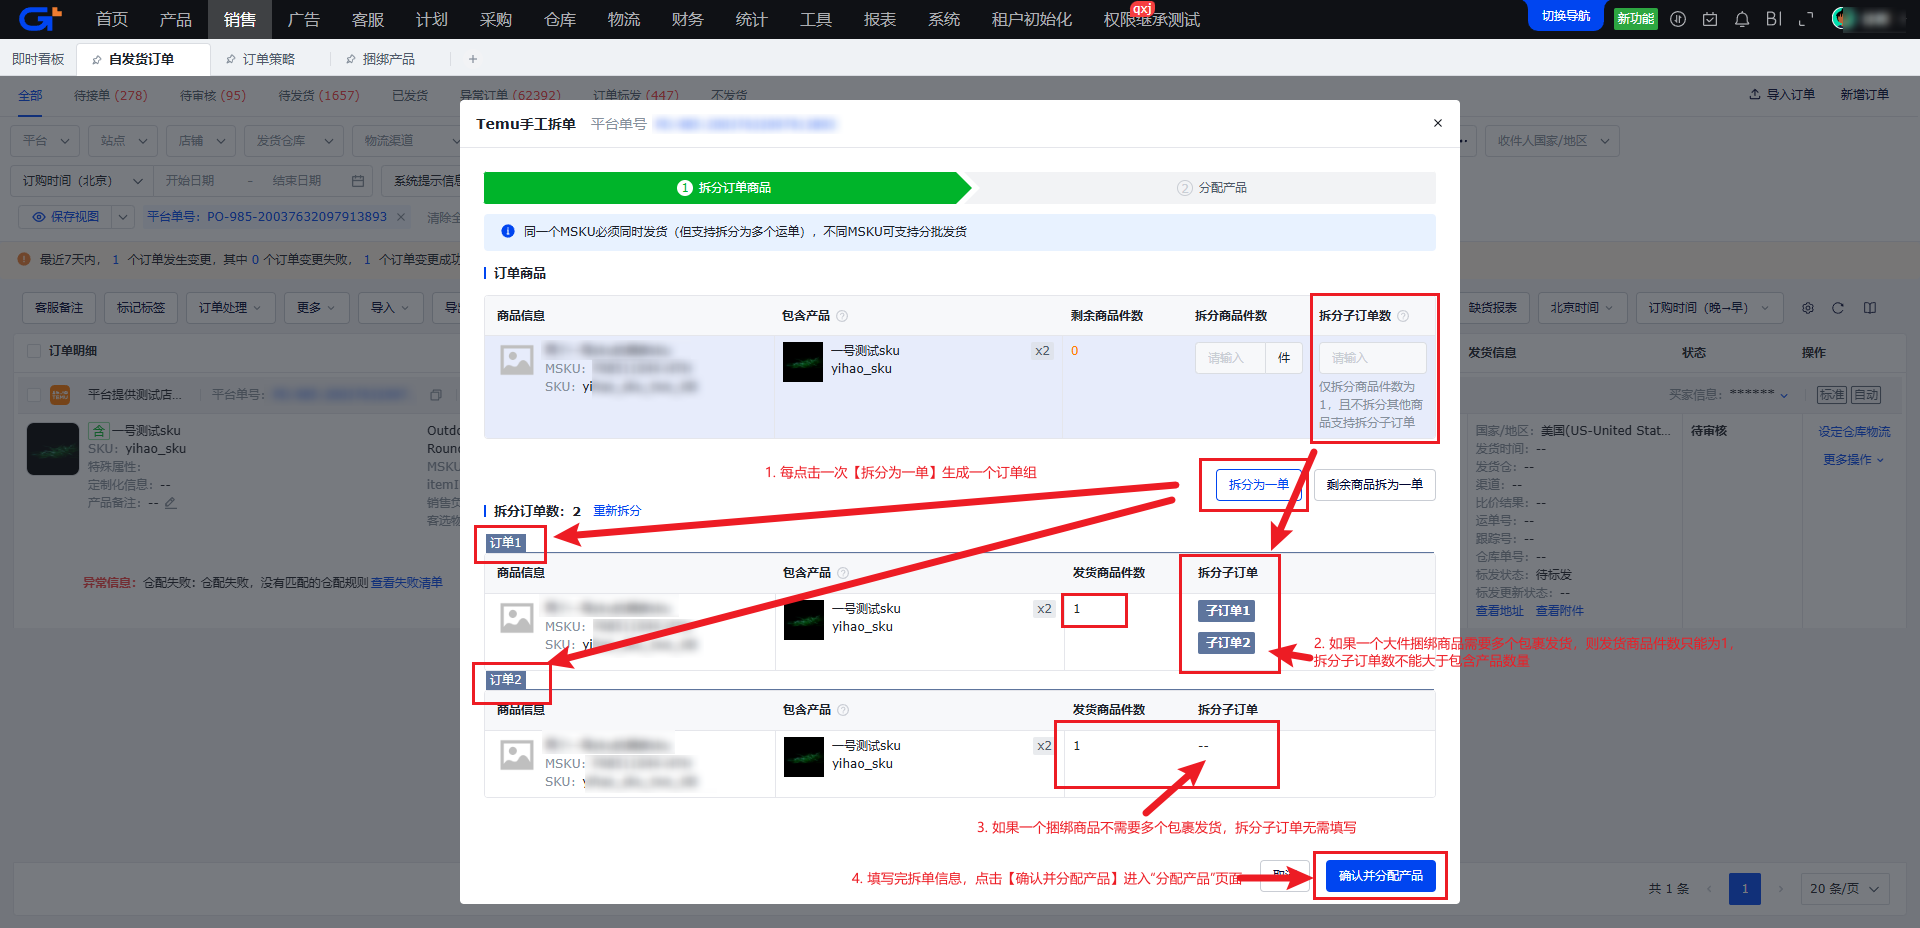Screen dimensions: 1920x928
Task: Click the 设定仓库物流 link
Action: (x=1854, y=432)
